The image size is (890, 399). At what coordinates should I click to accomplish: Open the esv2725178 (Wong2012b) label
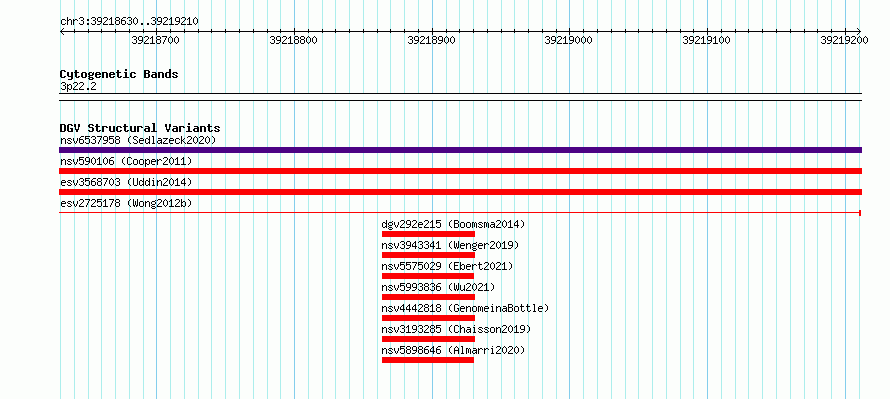pyautogui.click(x=126, y=203)
